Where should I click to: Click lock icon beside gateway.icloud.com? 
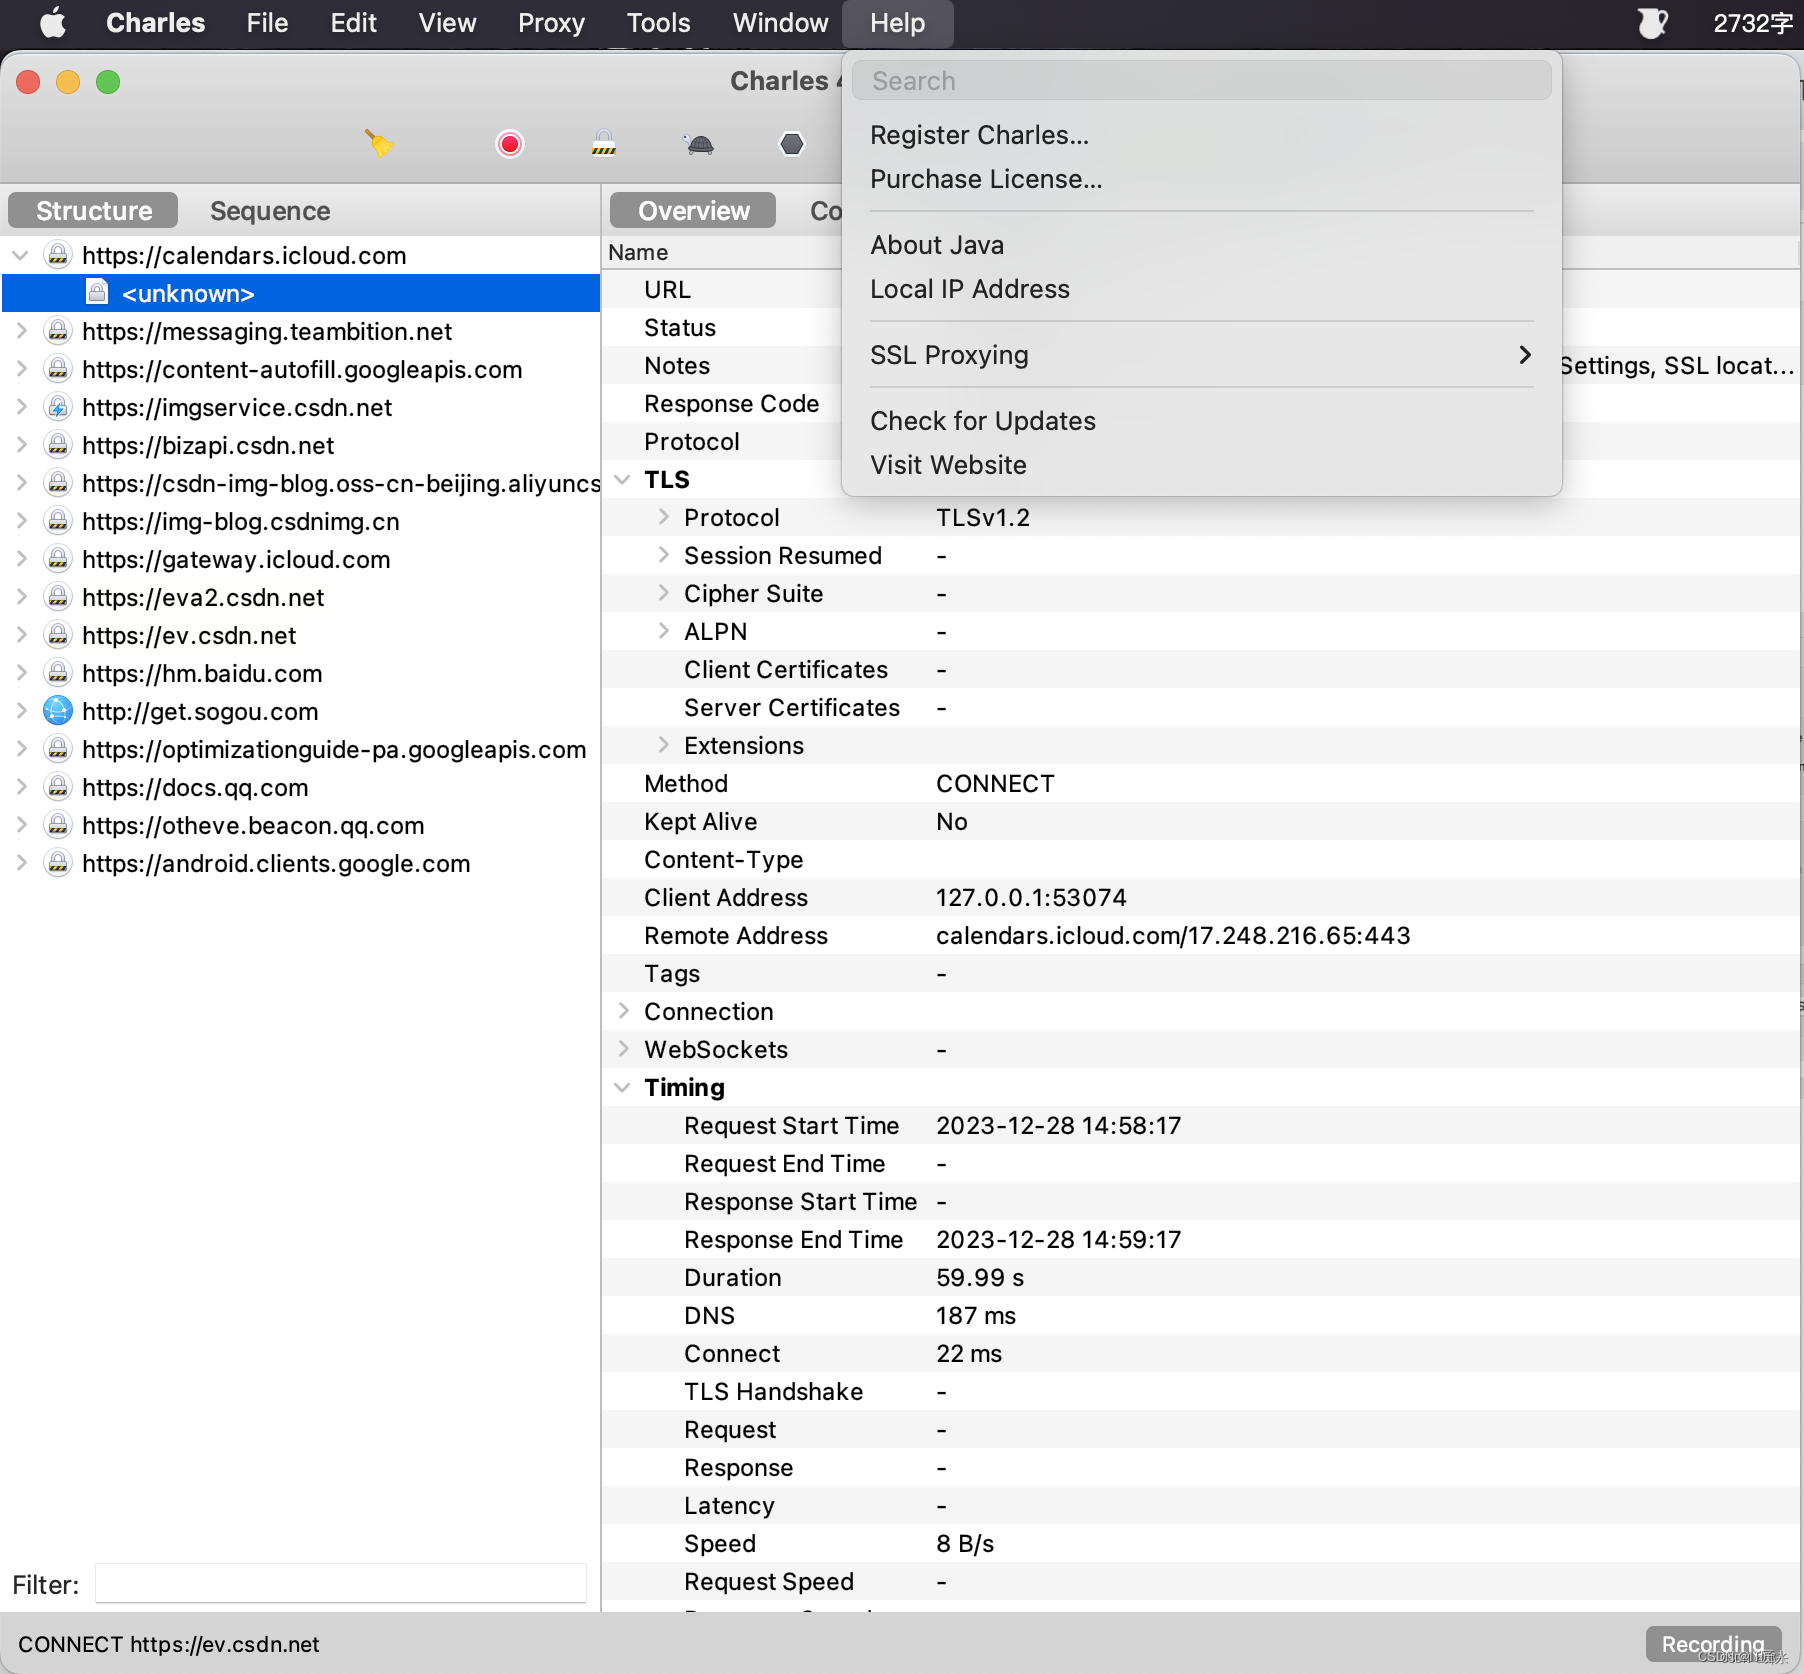click(x=58, y=559)
